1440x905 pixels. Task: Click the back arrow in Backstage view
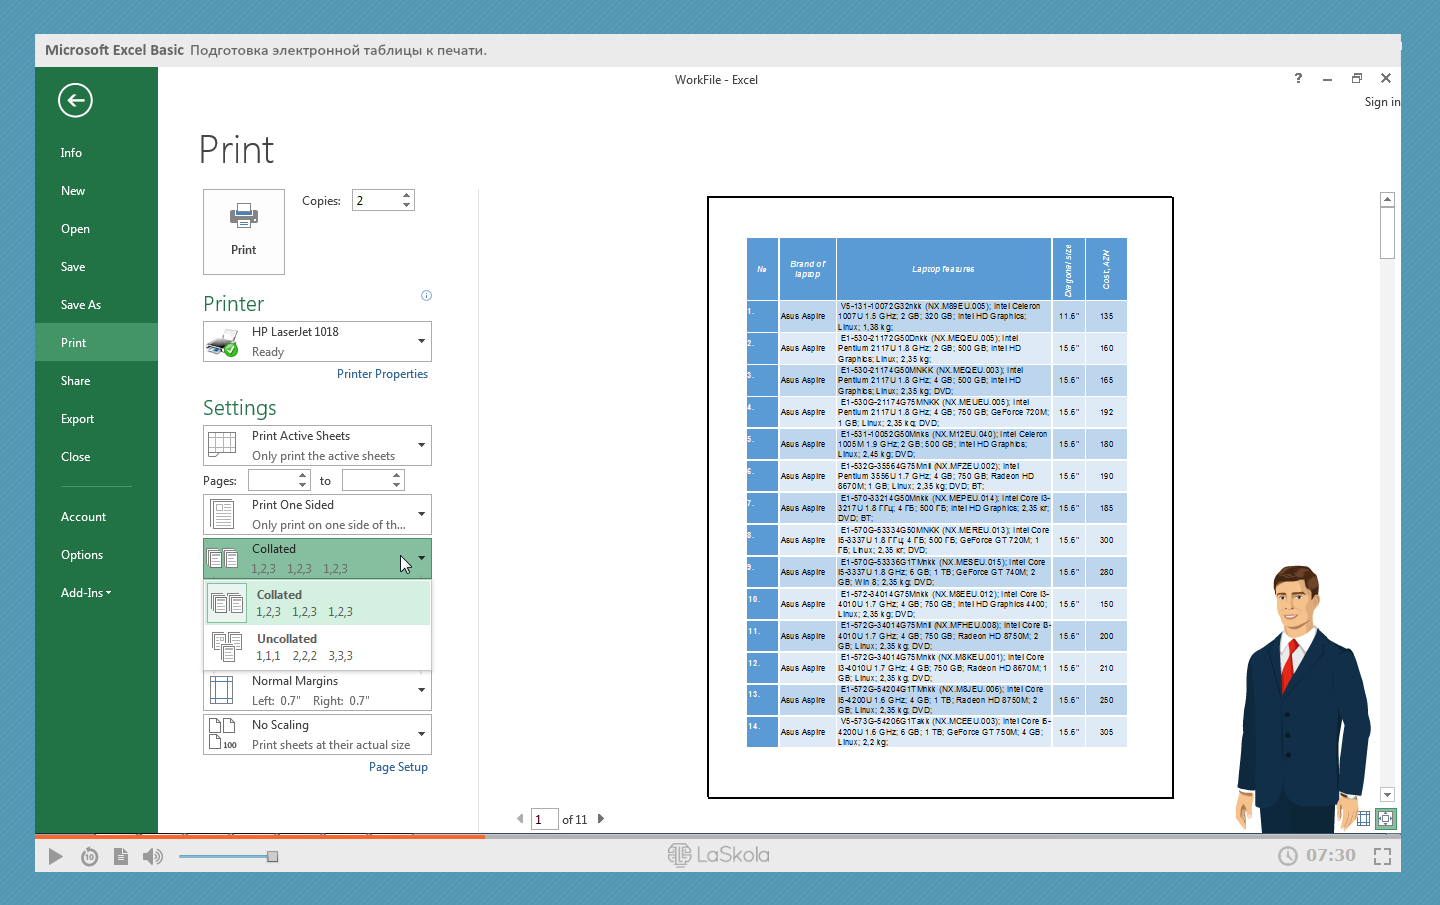(75, 100)
